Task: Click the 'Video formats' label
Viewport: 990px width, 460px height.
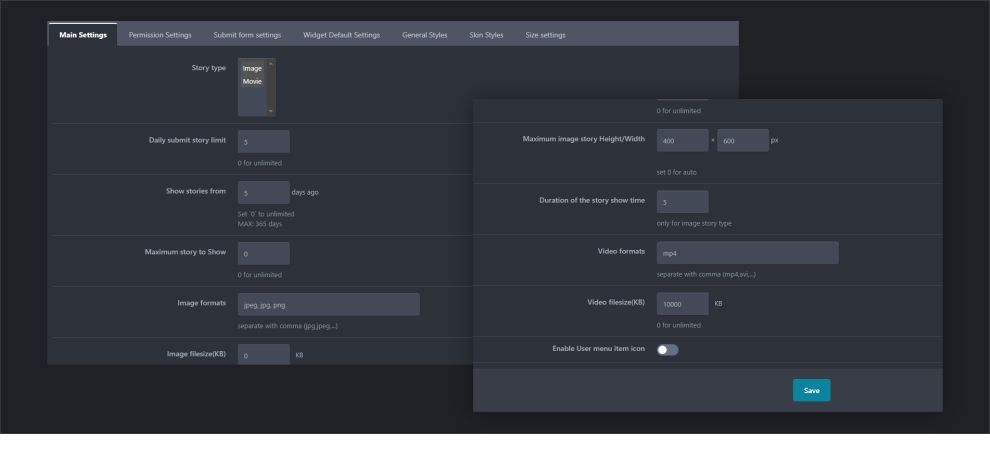Action: [621, 251]
